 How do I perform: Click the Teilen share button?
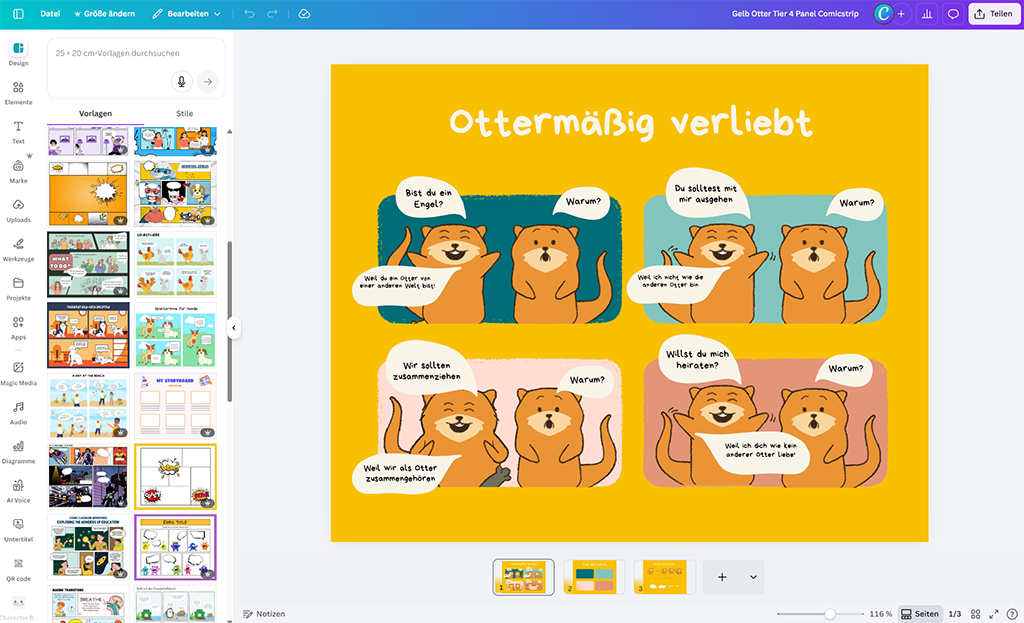coord(994,14)
